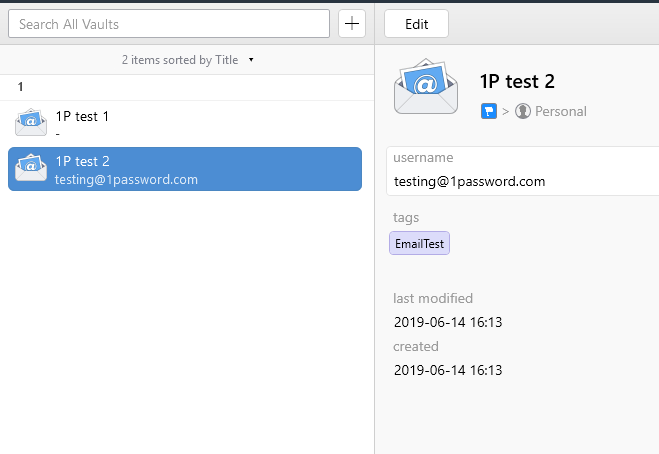Open the sort order dropdown arrow
Screen dimensions: 659x454
click(x=251, y=60)
